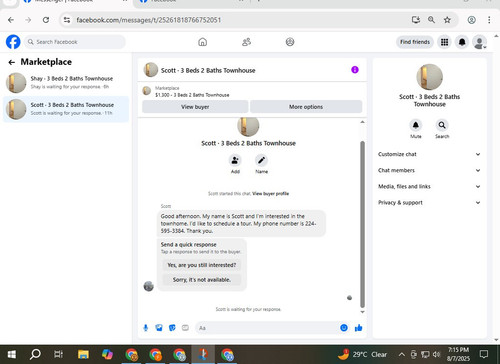Click the Facebook logo
The image size is (500, 364).
point(13,42)
